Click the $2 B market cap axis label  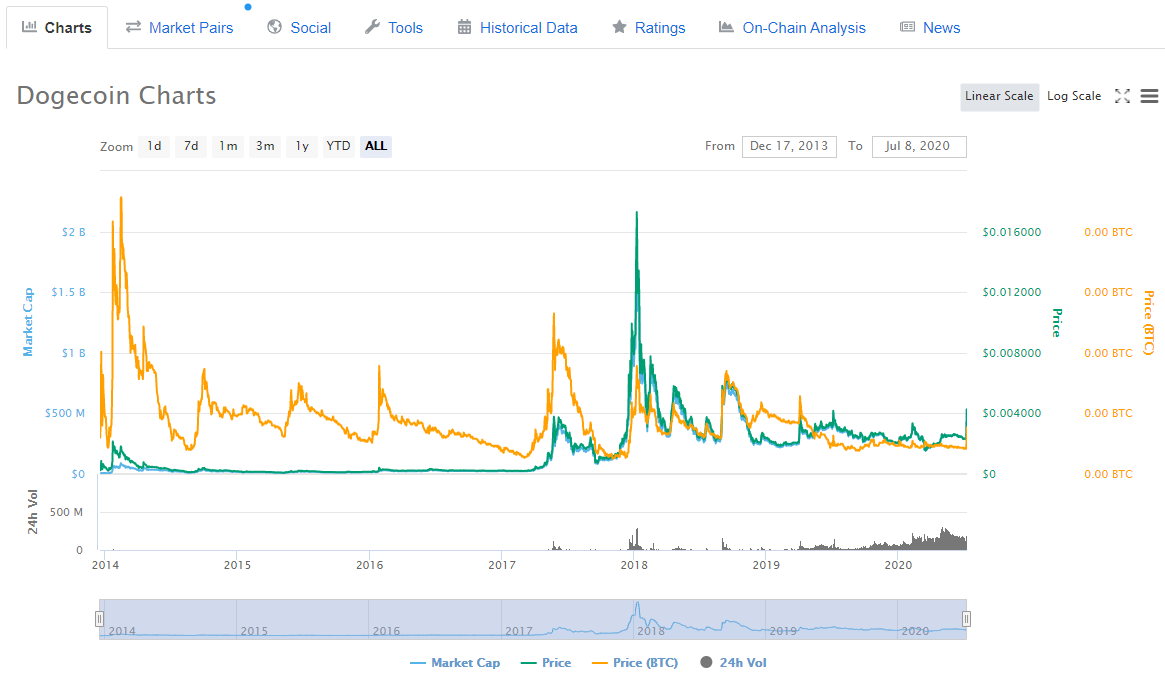point(74,233)
